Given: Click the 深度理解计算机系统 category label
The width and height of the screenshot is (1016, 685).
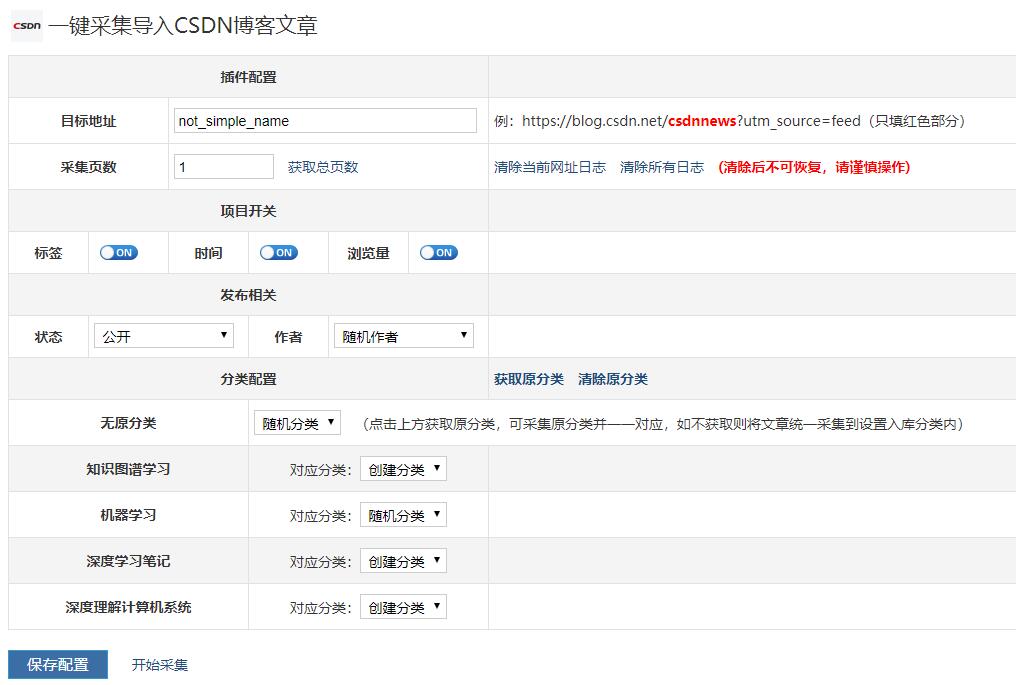Looking at the screenshot, I should click(128, 607).
